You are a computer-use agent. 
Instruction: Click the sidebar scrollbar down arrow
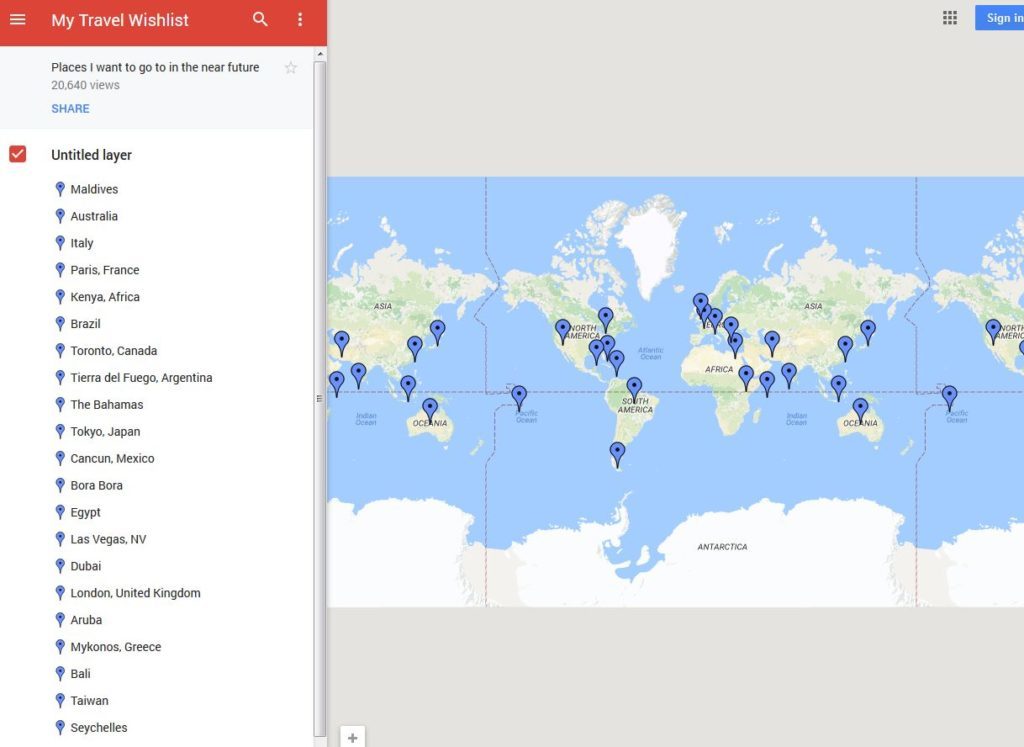tap(320, 740)
